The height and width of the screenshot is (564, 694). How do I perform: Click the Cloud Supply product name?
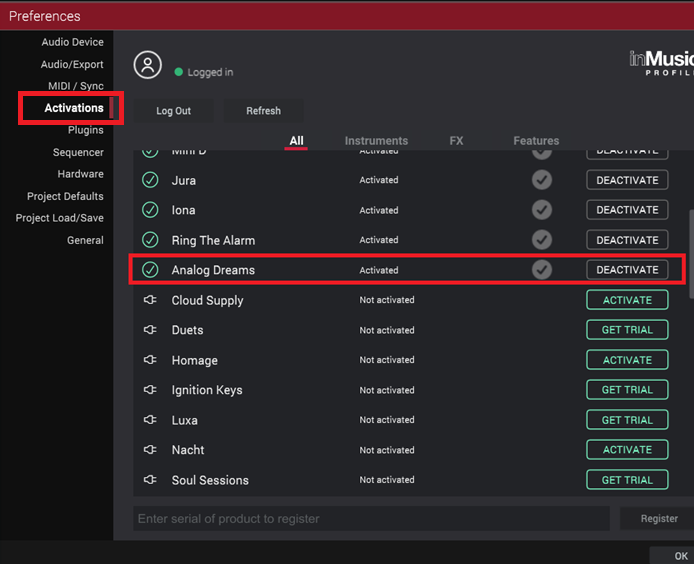(207, 301)
